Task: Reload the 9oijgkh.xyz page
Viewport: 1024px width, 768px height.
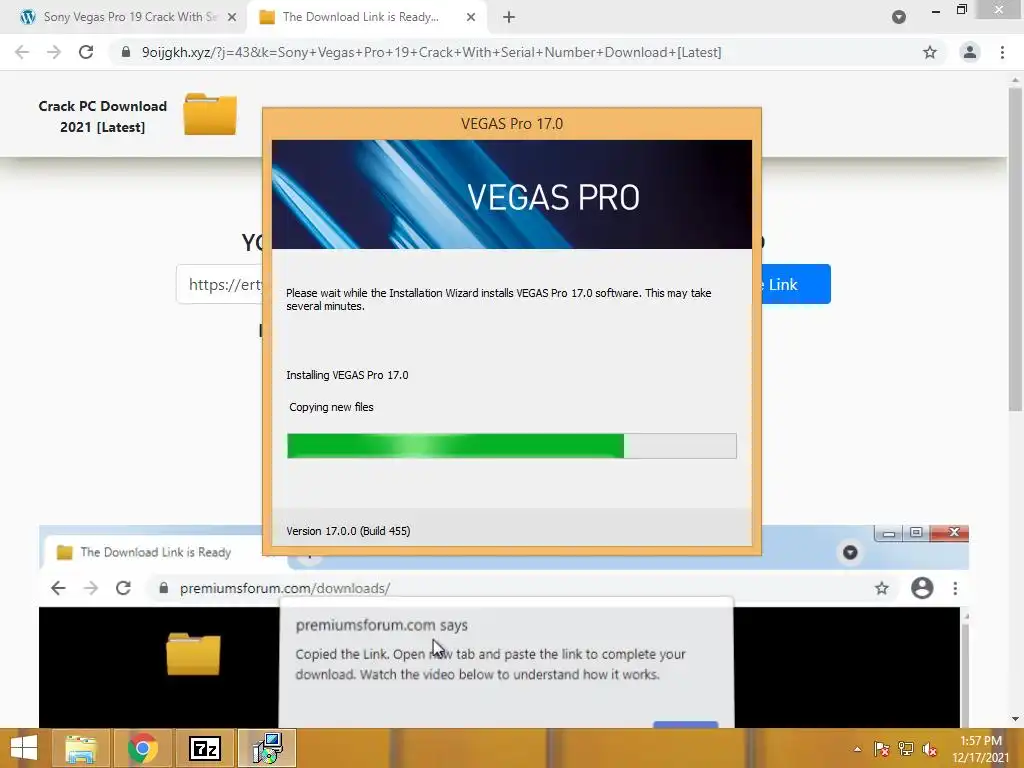Action: 86,52
